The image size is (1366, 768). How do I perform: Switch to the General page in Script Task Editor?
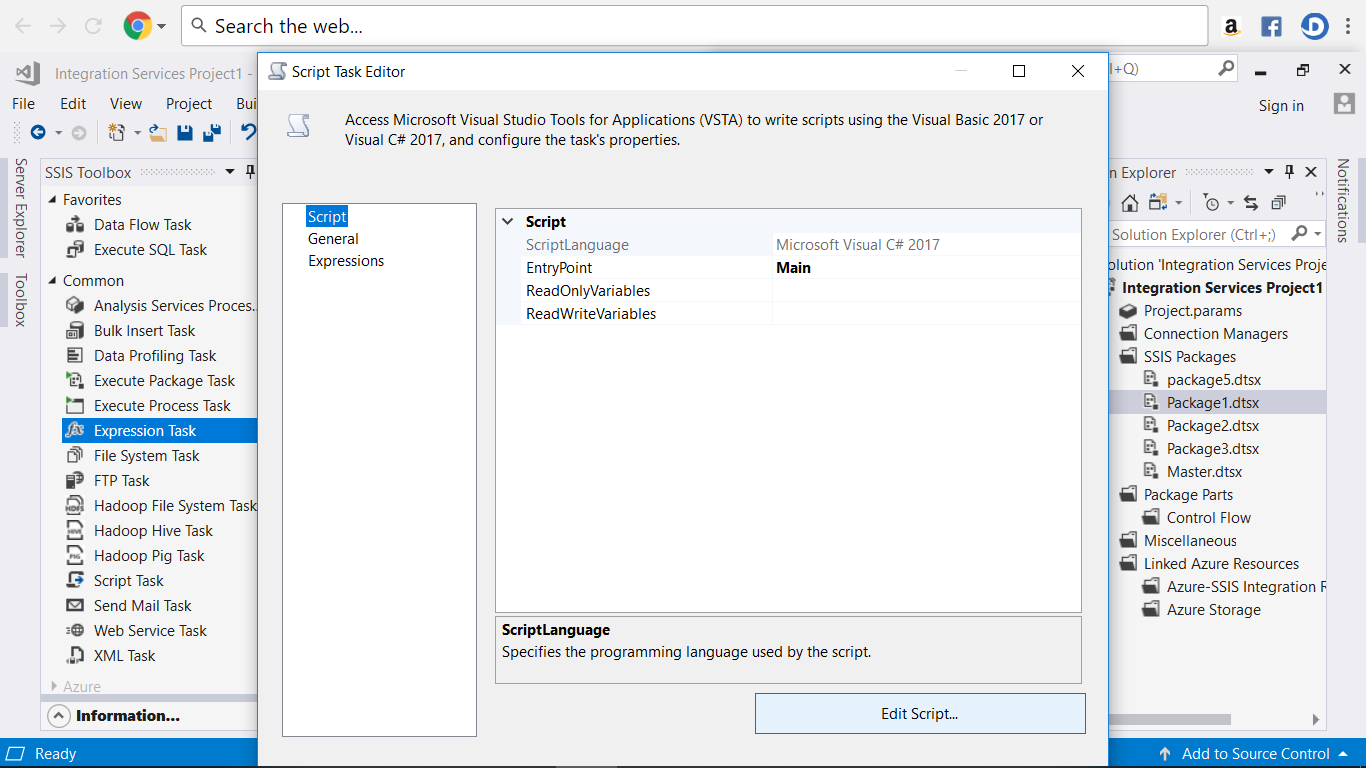[333, 238]
